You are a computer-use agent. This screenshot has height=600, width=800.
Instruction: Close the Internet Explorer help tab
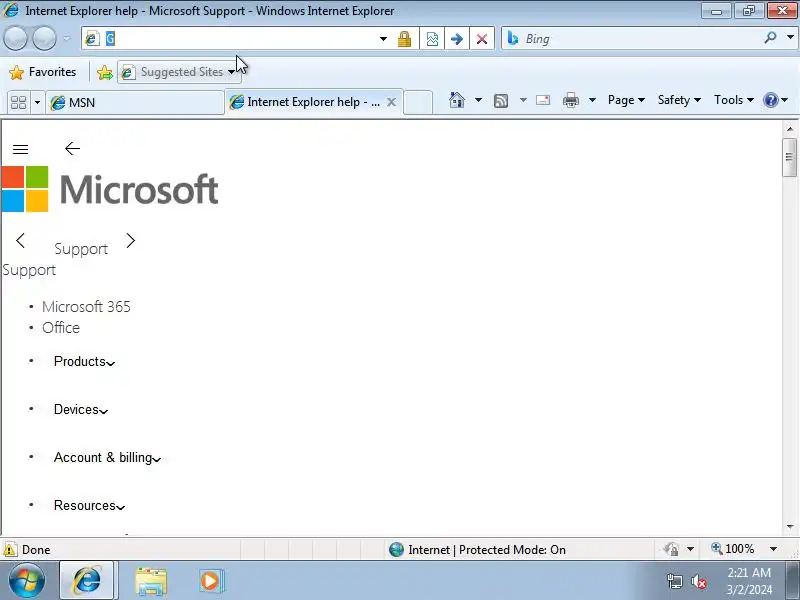(x=391, y=102)
